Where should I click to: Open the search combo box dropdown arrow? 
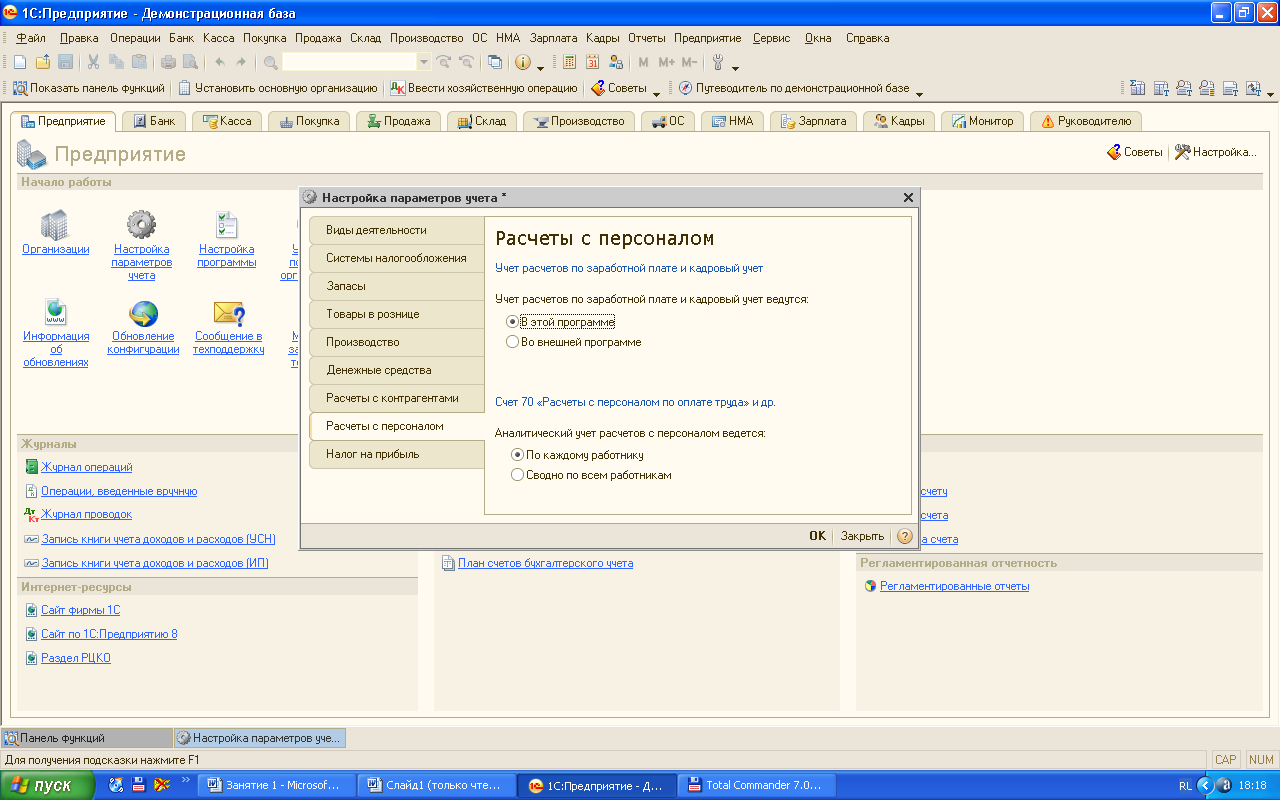(x=424, y=62)
